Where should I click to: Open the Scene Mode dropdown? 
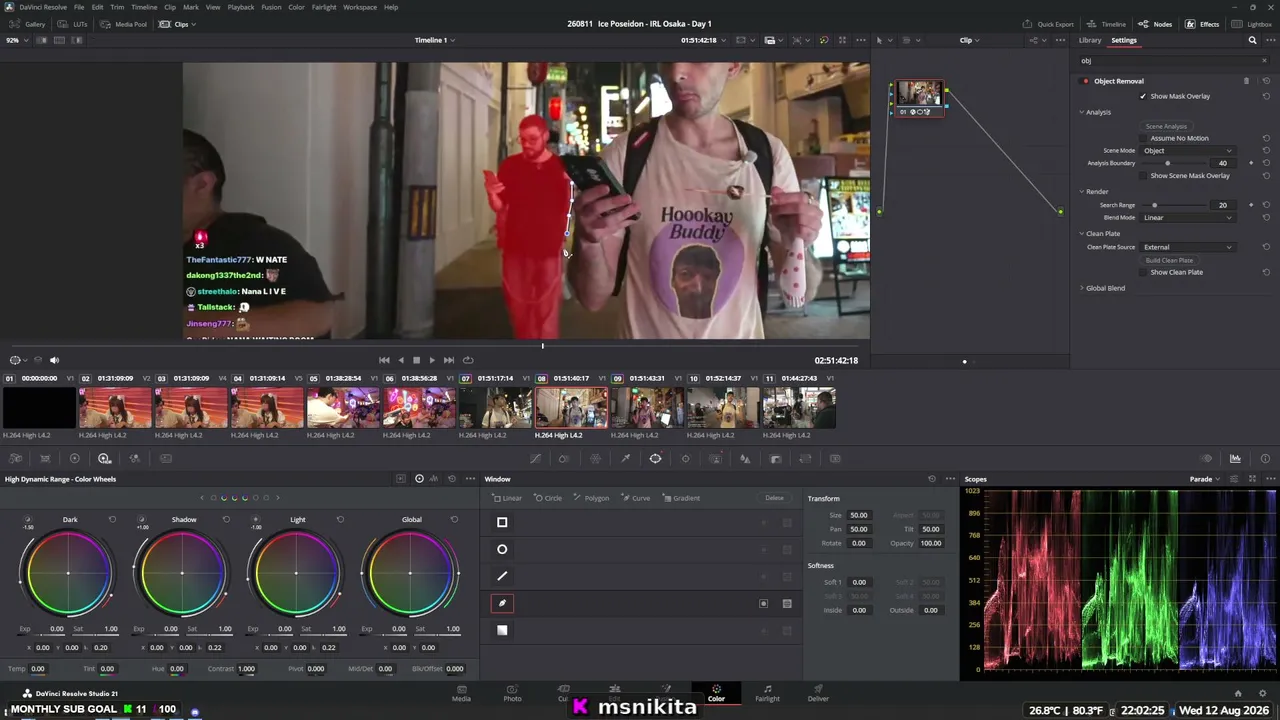[x=1188, y=151]
